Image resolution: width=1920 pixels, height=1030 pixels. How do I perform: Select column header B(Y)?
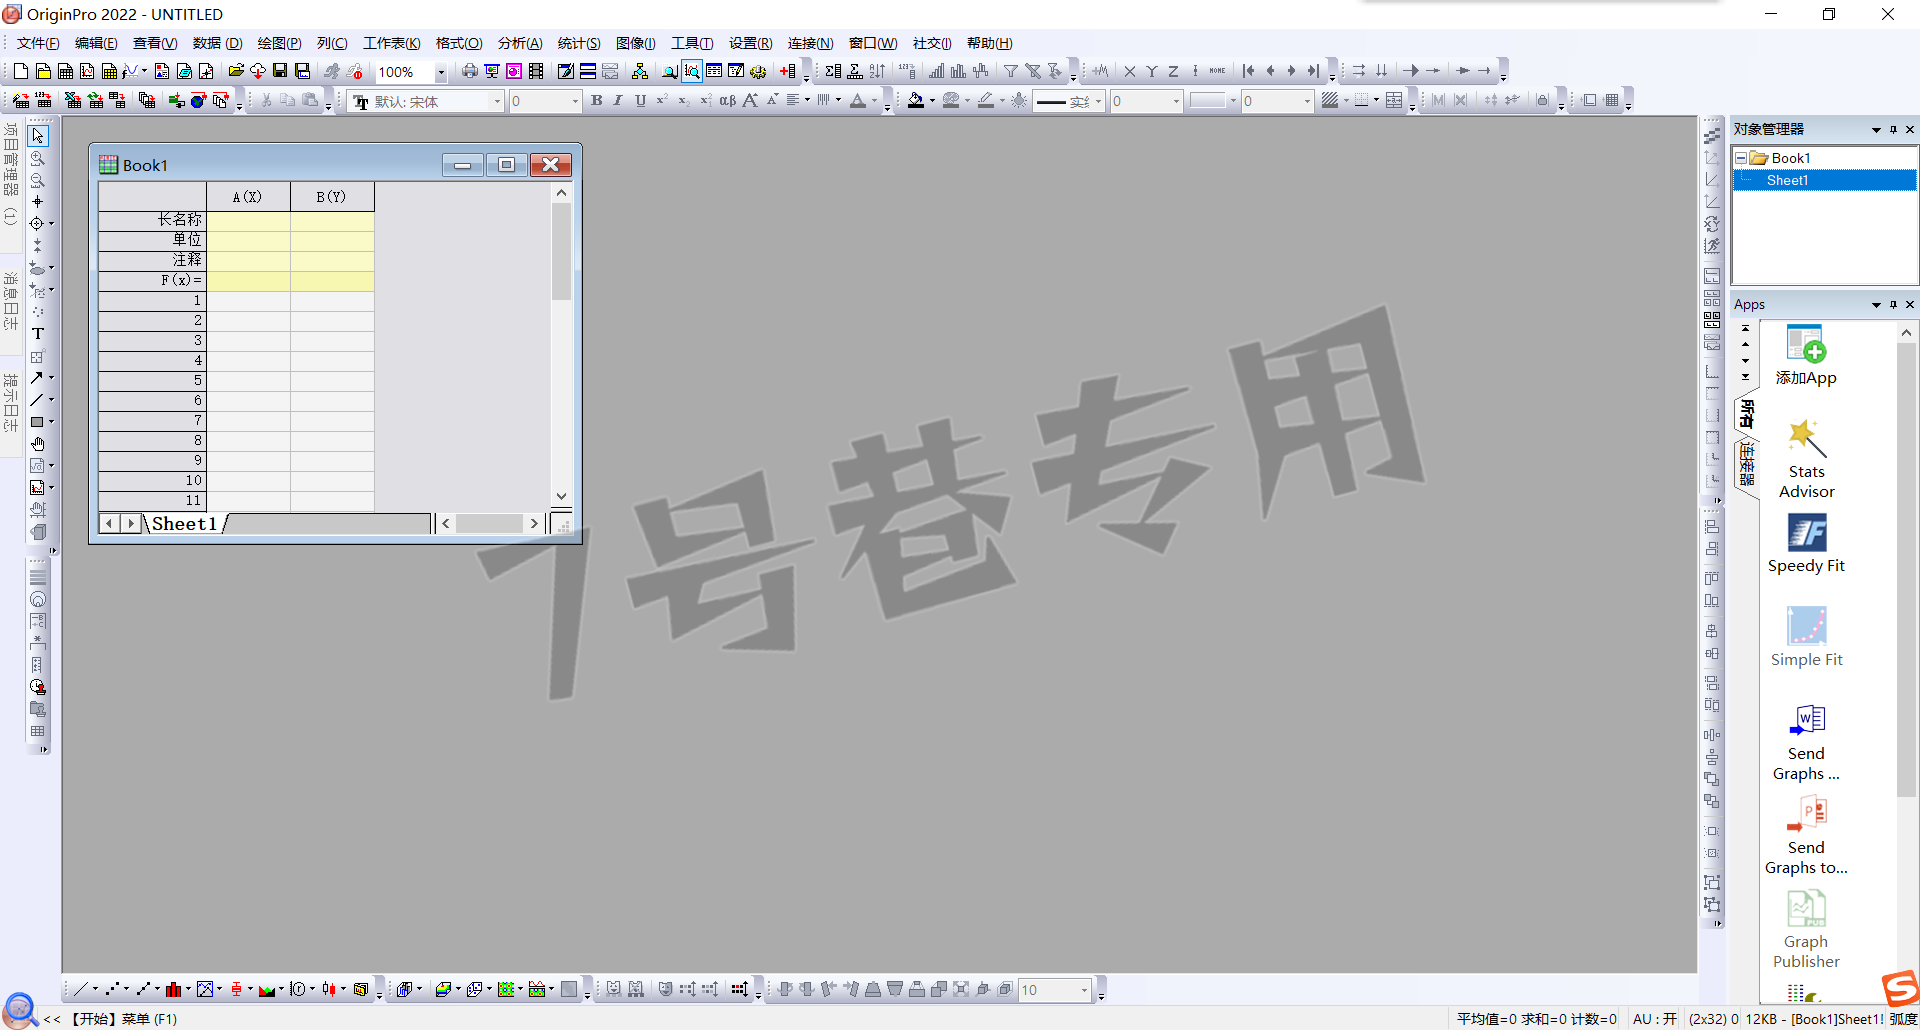[332, 196]
